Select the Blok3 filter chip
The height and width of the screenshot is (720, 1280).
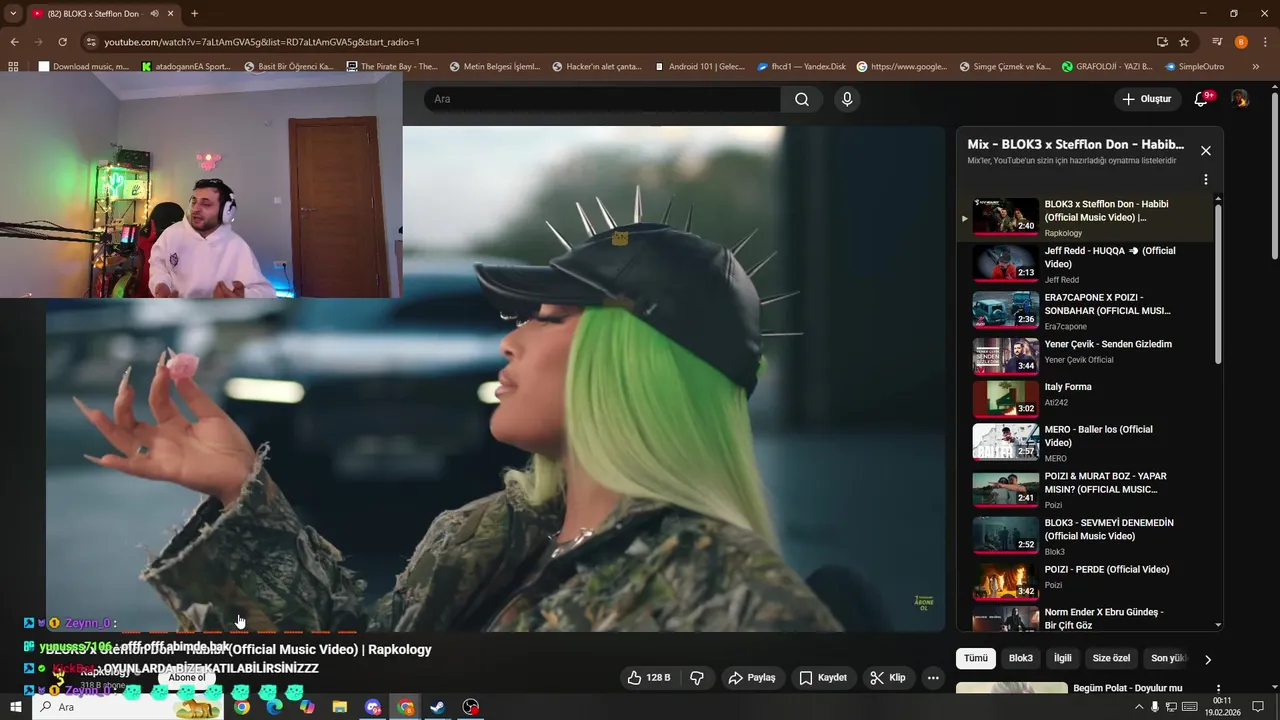tap(1020, 658)
